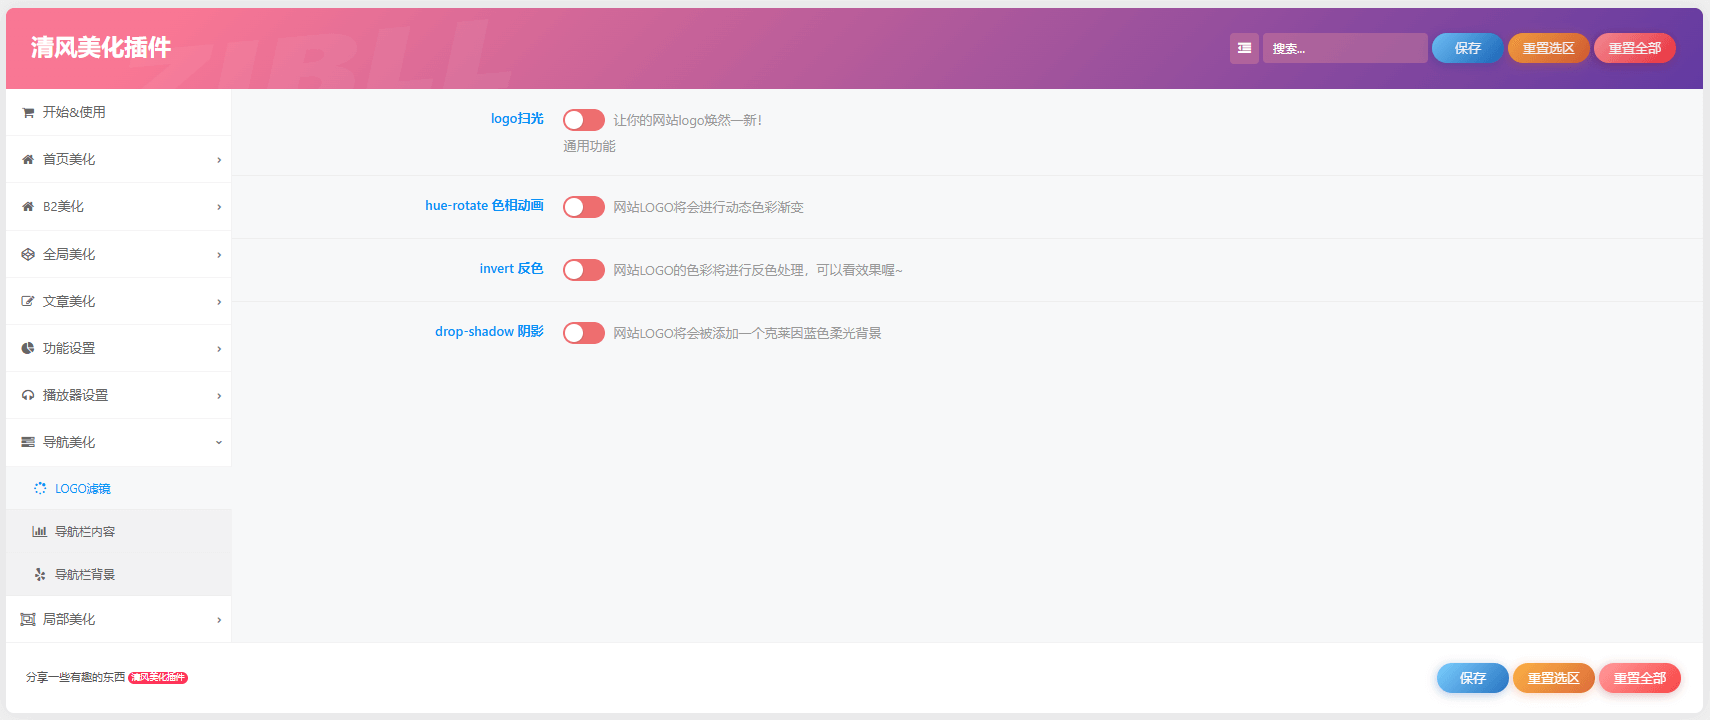Open the 播放器设置 menu label

75,395
